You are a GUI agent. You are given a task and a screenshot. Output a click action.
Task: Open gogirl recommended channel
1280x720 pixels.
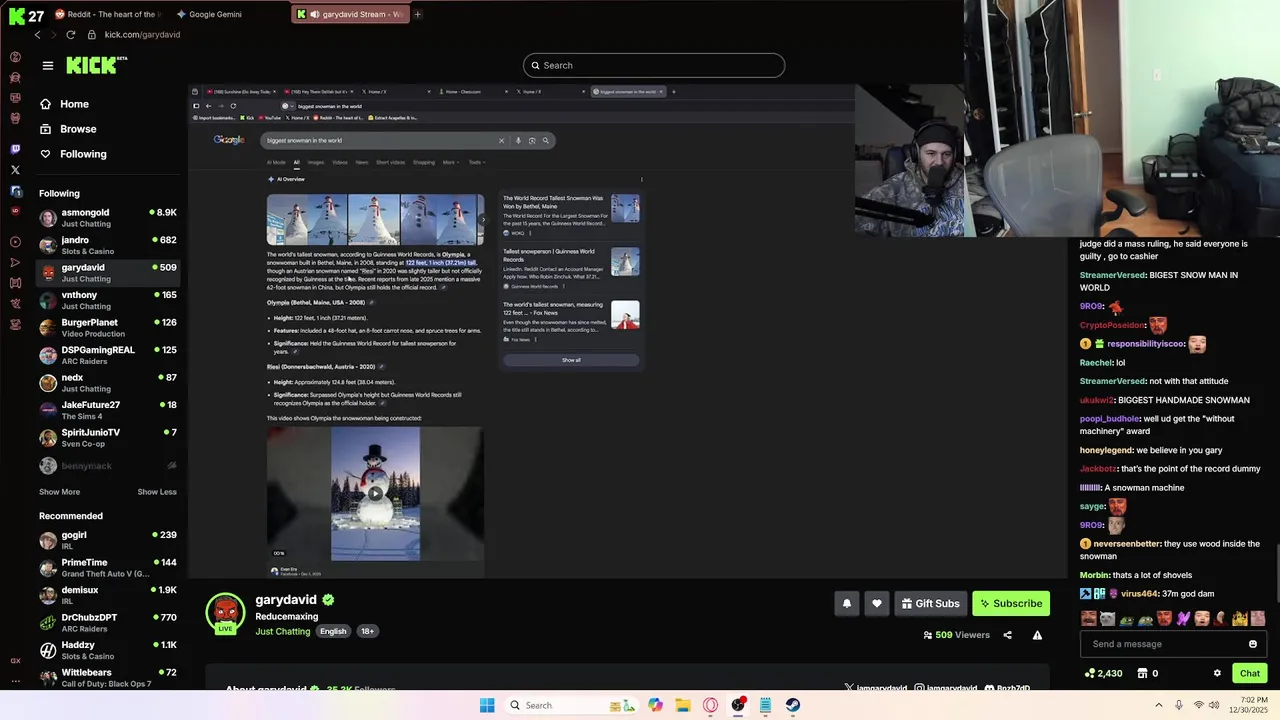click(x=108, y=540)
